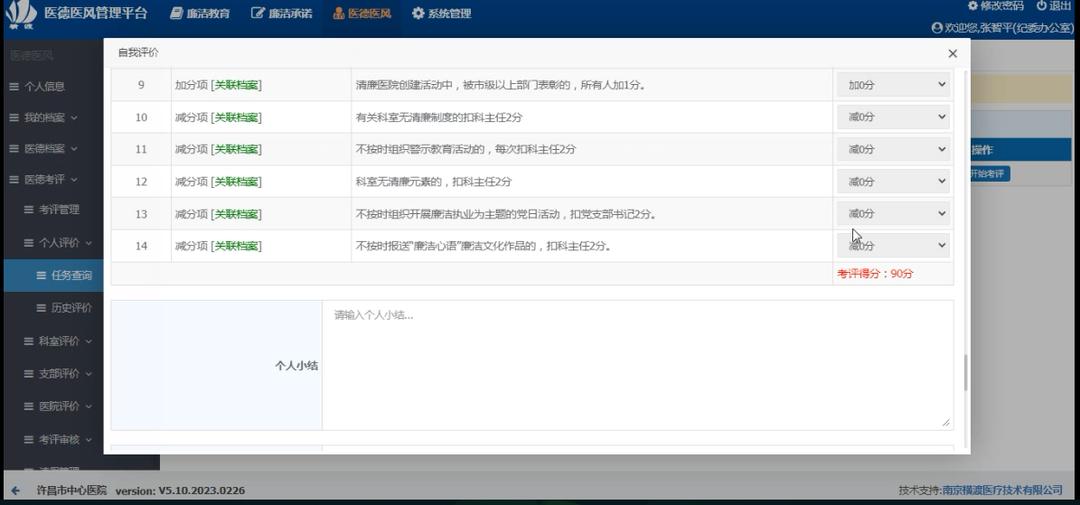Screen dimensions: 1080x505
Task: Collapse 个人评价 in the sidebar
Action: click(59, 243)
